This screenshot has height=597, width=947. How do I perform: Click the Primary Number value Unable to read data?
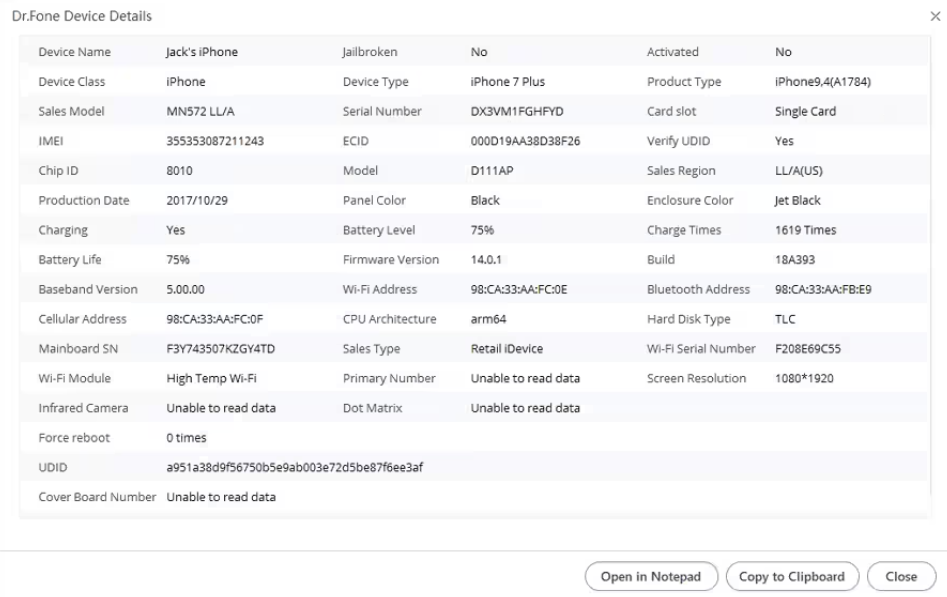tap(525, 378)
